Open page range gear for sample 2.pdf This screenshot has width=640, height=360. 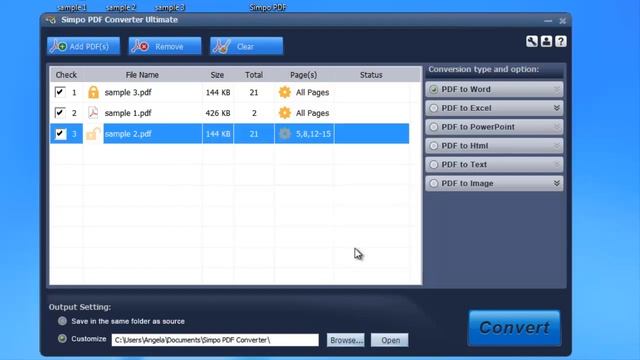point(284,133)
